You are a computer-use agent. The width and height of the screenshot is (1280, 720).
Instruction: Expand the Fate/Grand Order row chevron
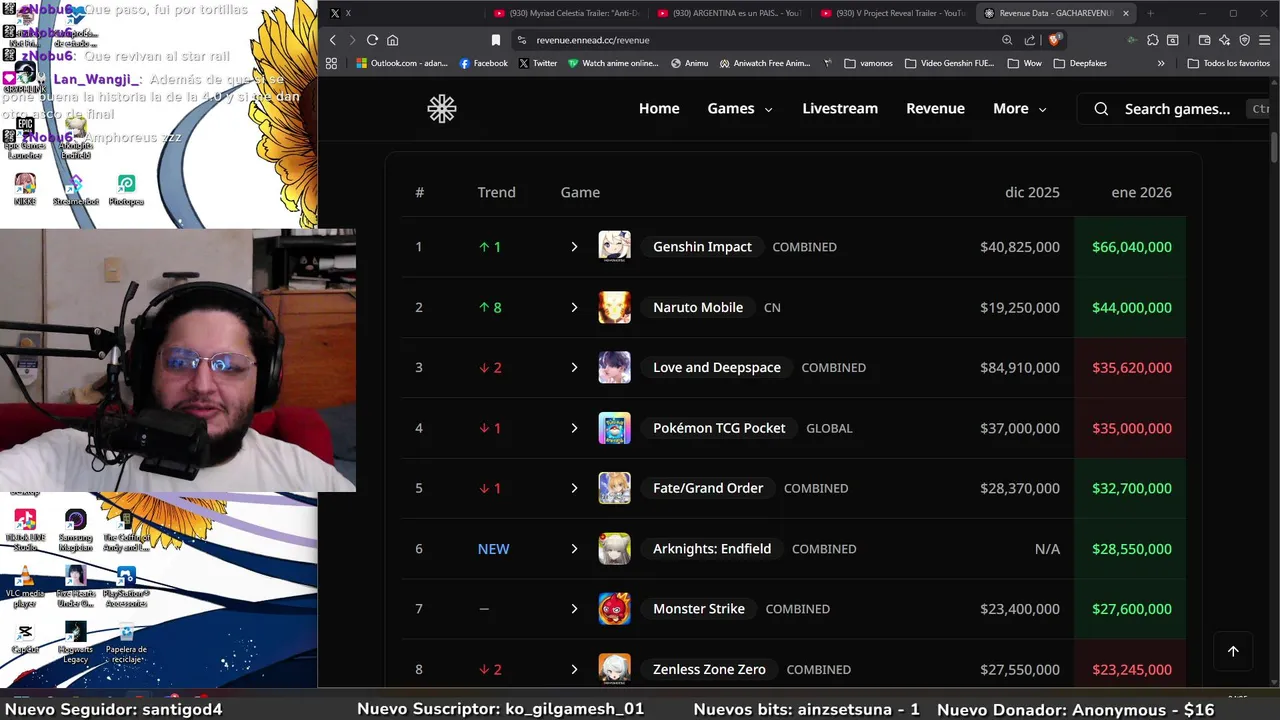point(574,488)
